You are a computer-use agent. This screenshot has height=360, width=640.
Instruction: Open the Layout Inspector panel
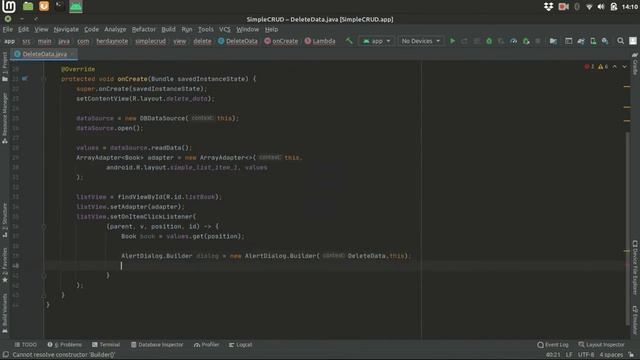point(601,345)
